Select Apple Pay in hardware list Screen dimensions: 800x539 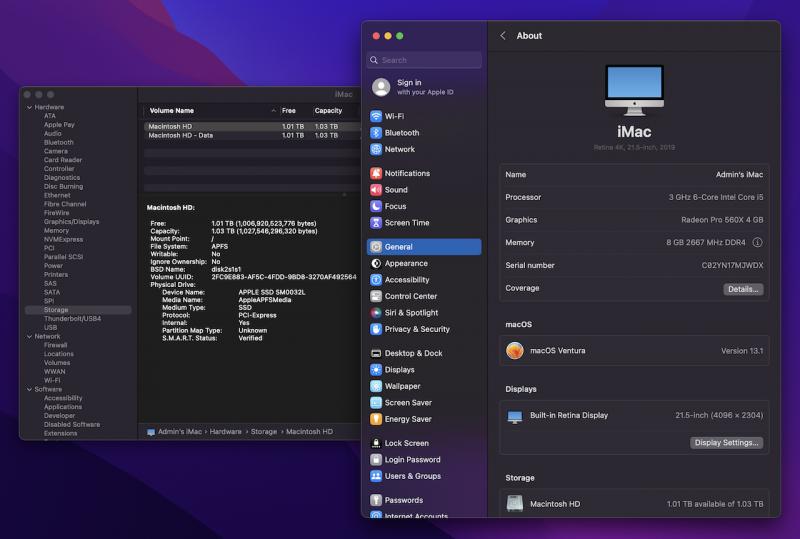59,125
